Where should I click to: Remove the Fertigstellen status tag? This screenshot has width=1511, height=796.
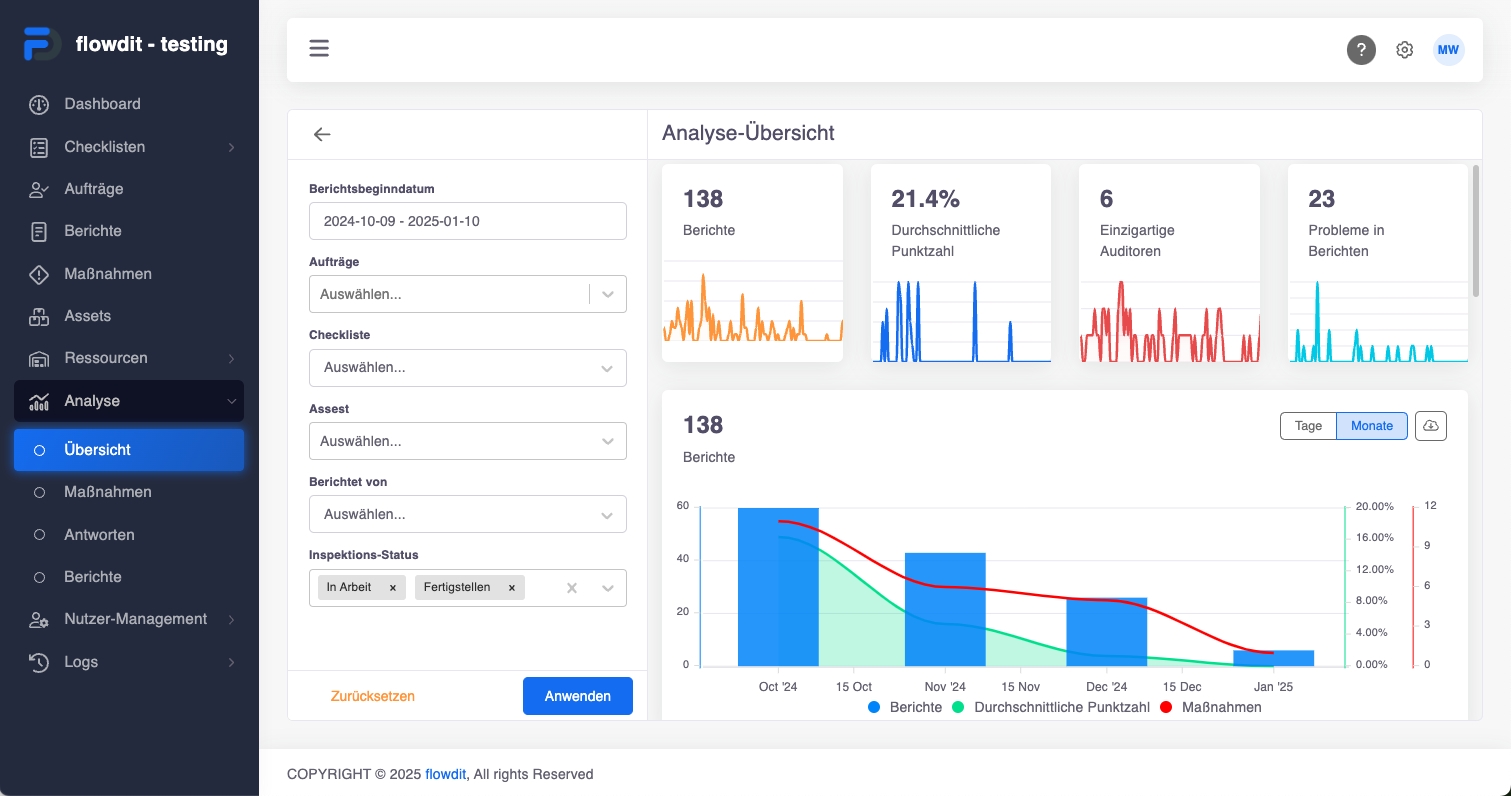tap(511, 588)
